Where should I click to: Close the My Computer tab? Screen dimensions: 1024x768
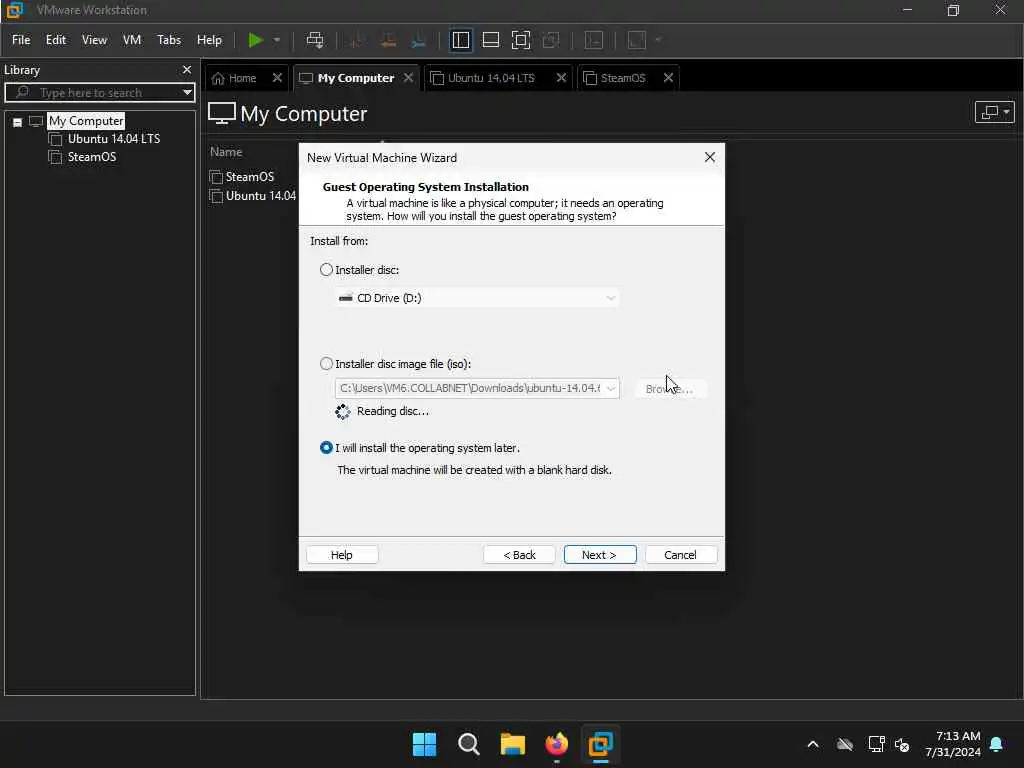pos(408,78)
